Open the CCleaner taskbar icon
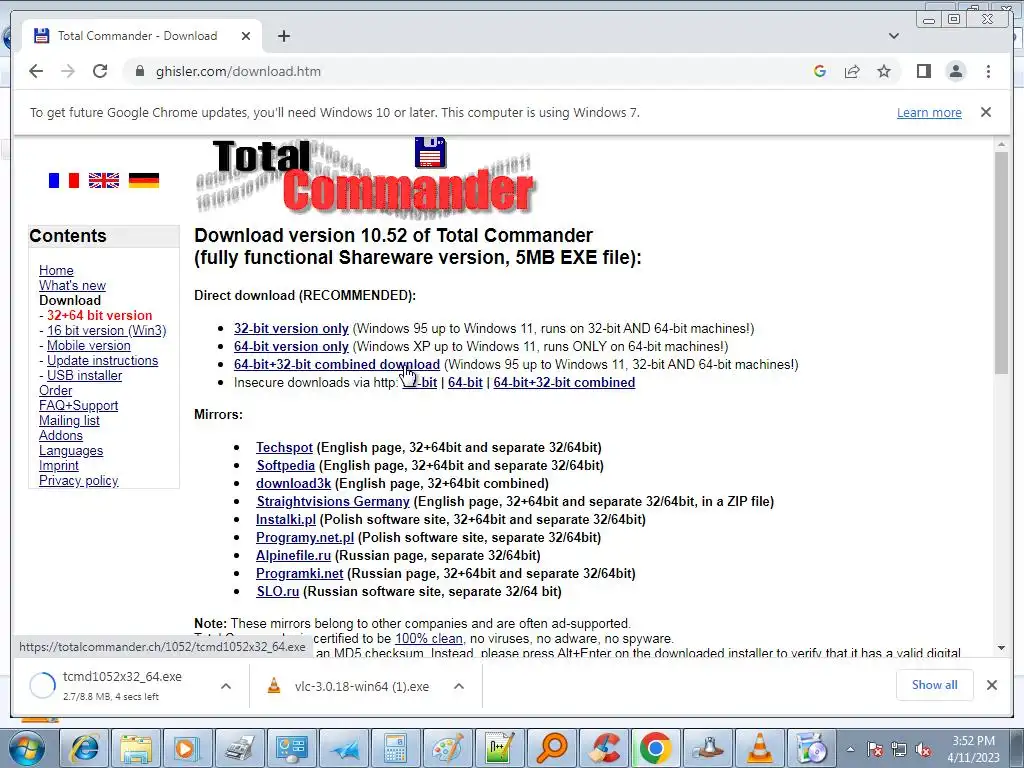 coord(604,748)
